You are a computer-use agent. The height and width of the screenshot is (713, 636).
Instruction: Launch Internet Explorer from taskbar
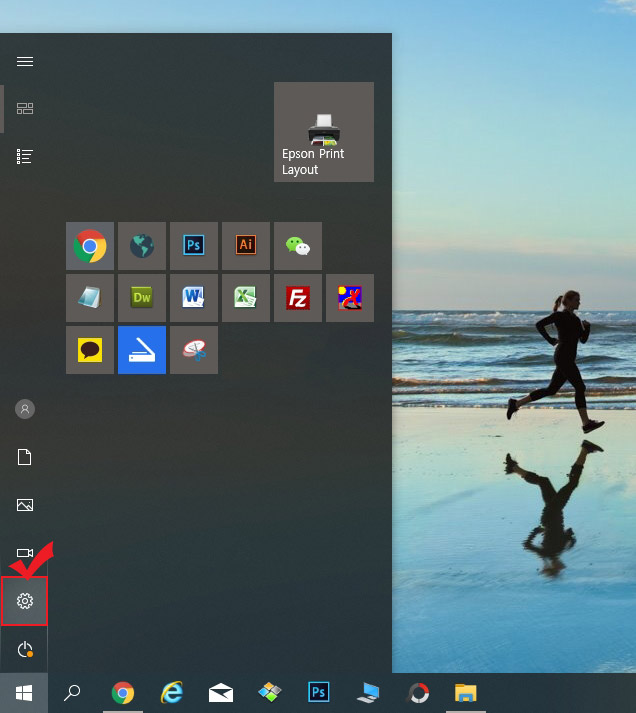tap(172, 693)
